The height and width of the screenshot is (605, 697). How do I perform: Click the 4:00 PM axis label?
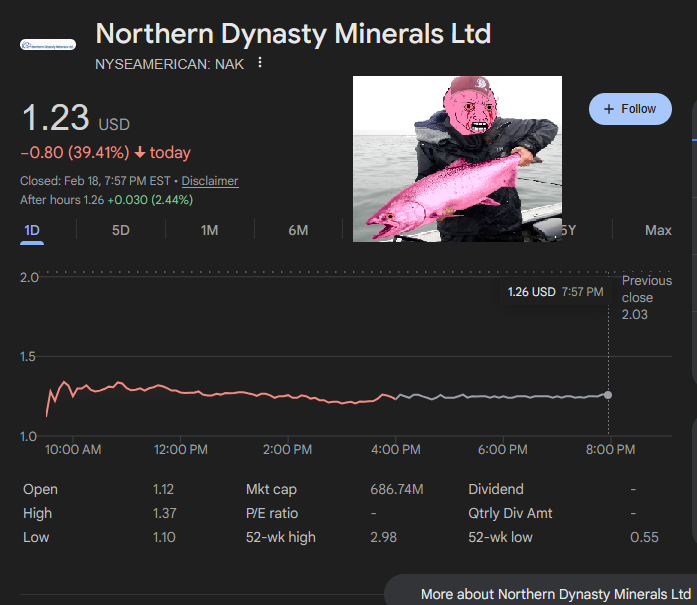396,449
